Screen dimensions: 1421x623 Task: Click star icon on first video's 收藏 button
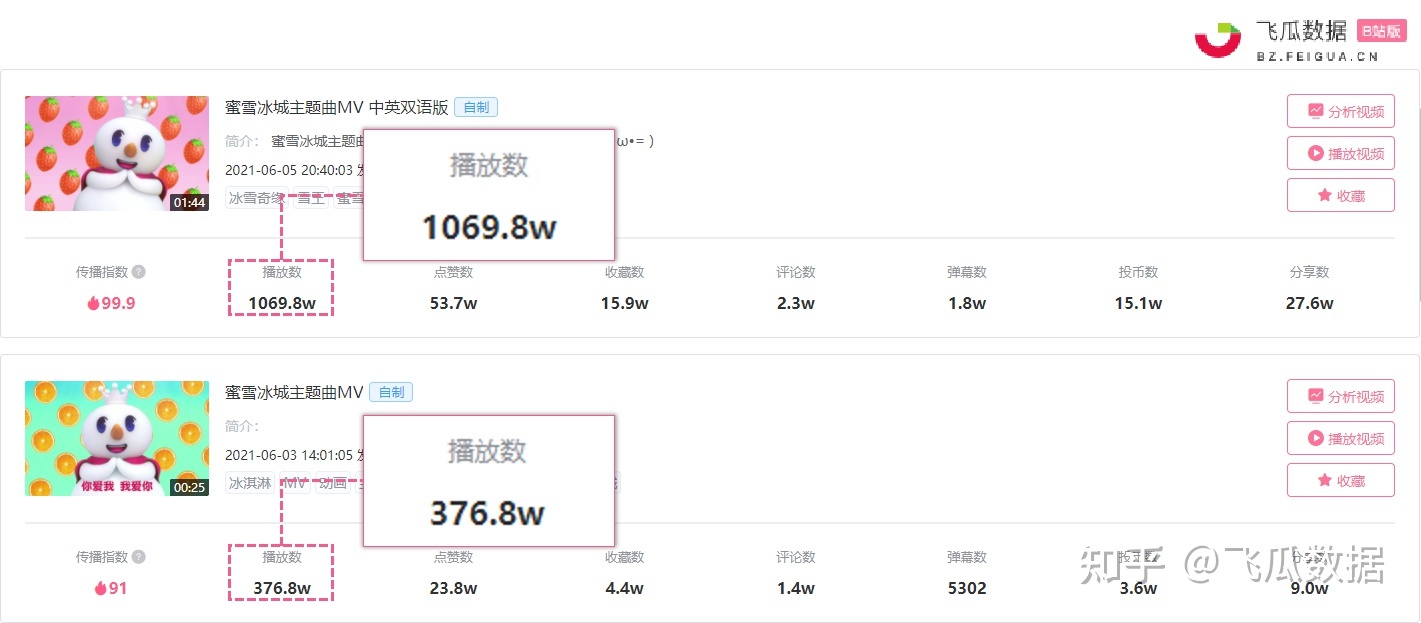point(1324,196)
